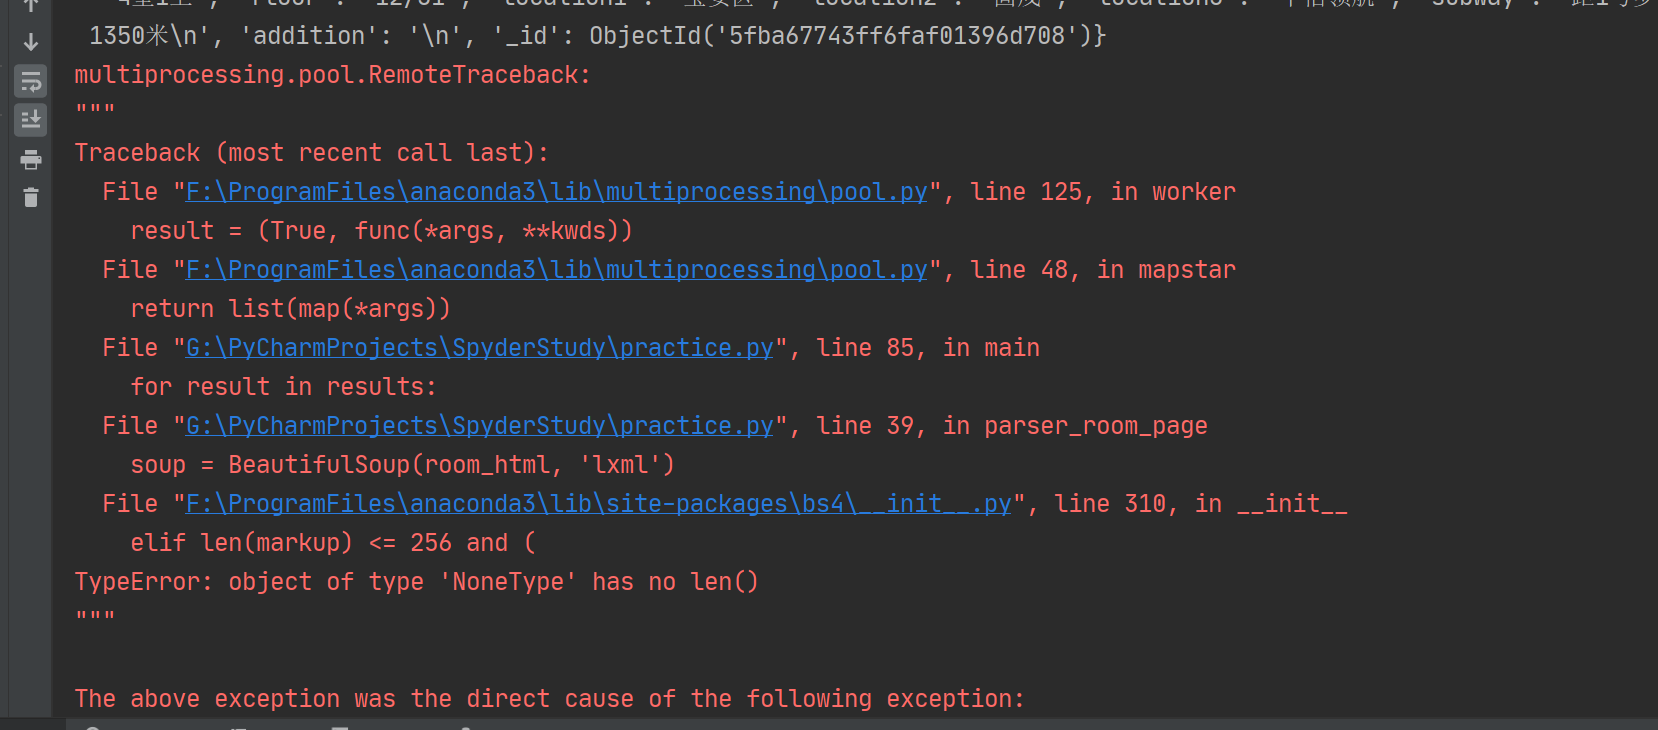This screenshot has width=1658, height=730.
Task: Click 'line 125, in worker' text
Action: pos(1103,192)
